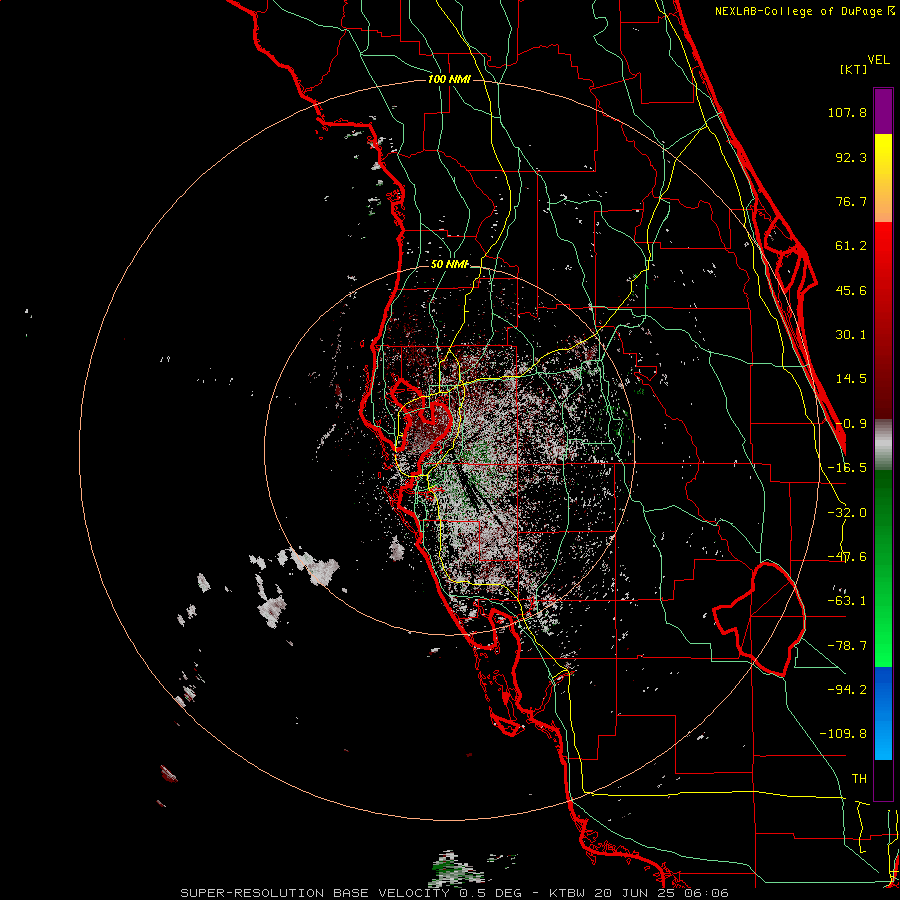Click the Super-Resolution Base Velocity caption at bottom
Screen dimensions: 900x900
point(455,893)
